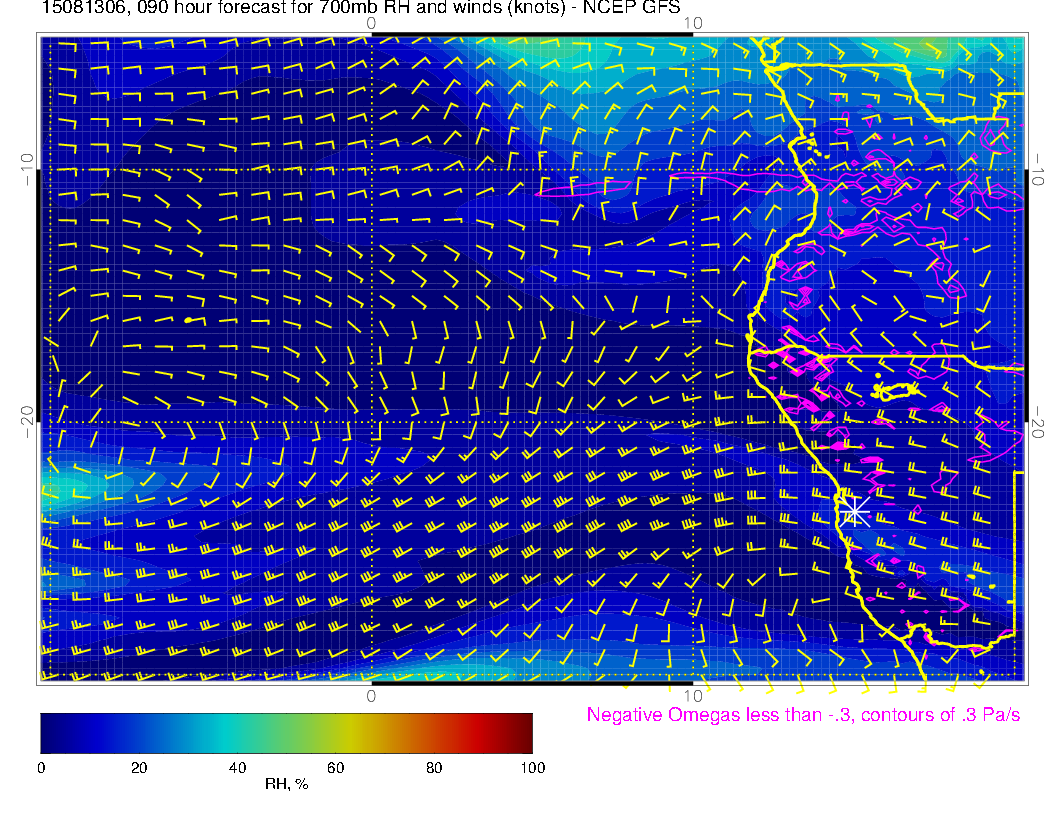The image size is (1056, 816).
Task: Click the colorbar tick value 80
Action: click(434, 768)
